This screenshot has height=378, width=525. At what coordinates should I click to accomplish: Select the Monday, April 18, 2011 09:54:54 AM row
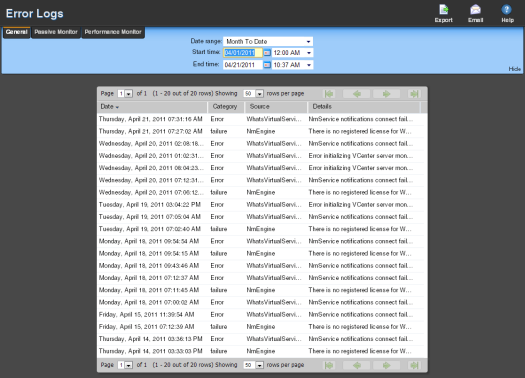[x=260, y=241]
